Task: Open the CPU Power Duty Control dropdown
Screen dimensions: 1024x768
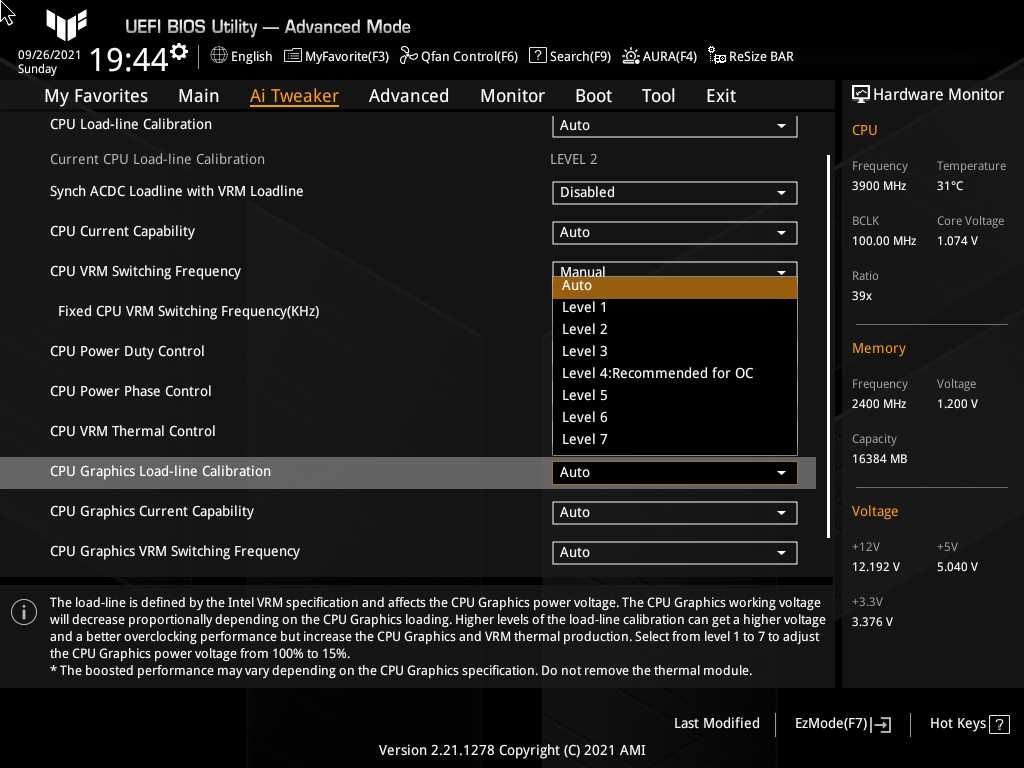Action: (675, 351)
